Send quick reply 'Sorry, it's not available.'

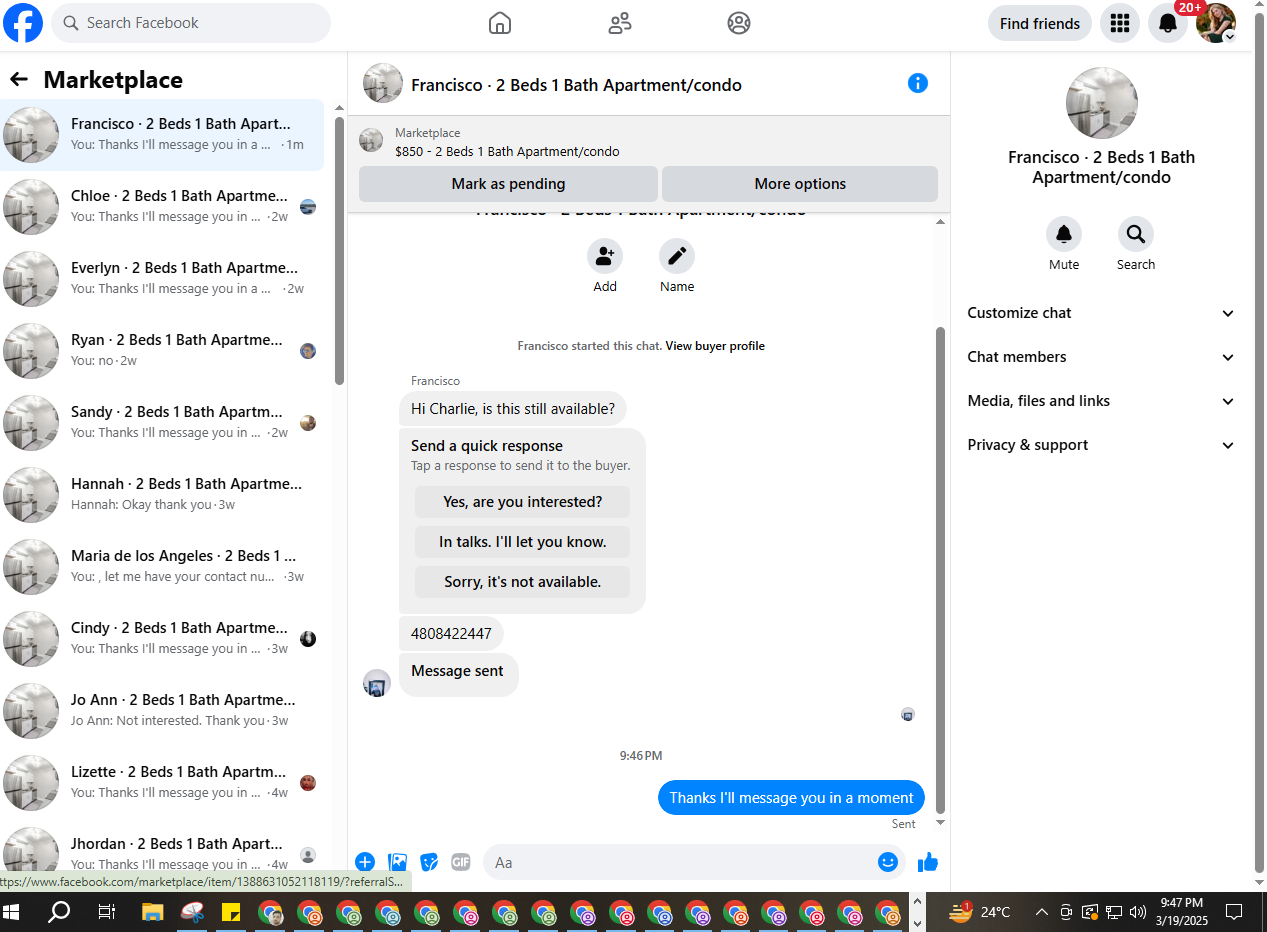click(522, 582)
